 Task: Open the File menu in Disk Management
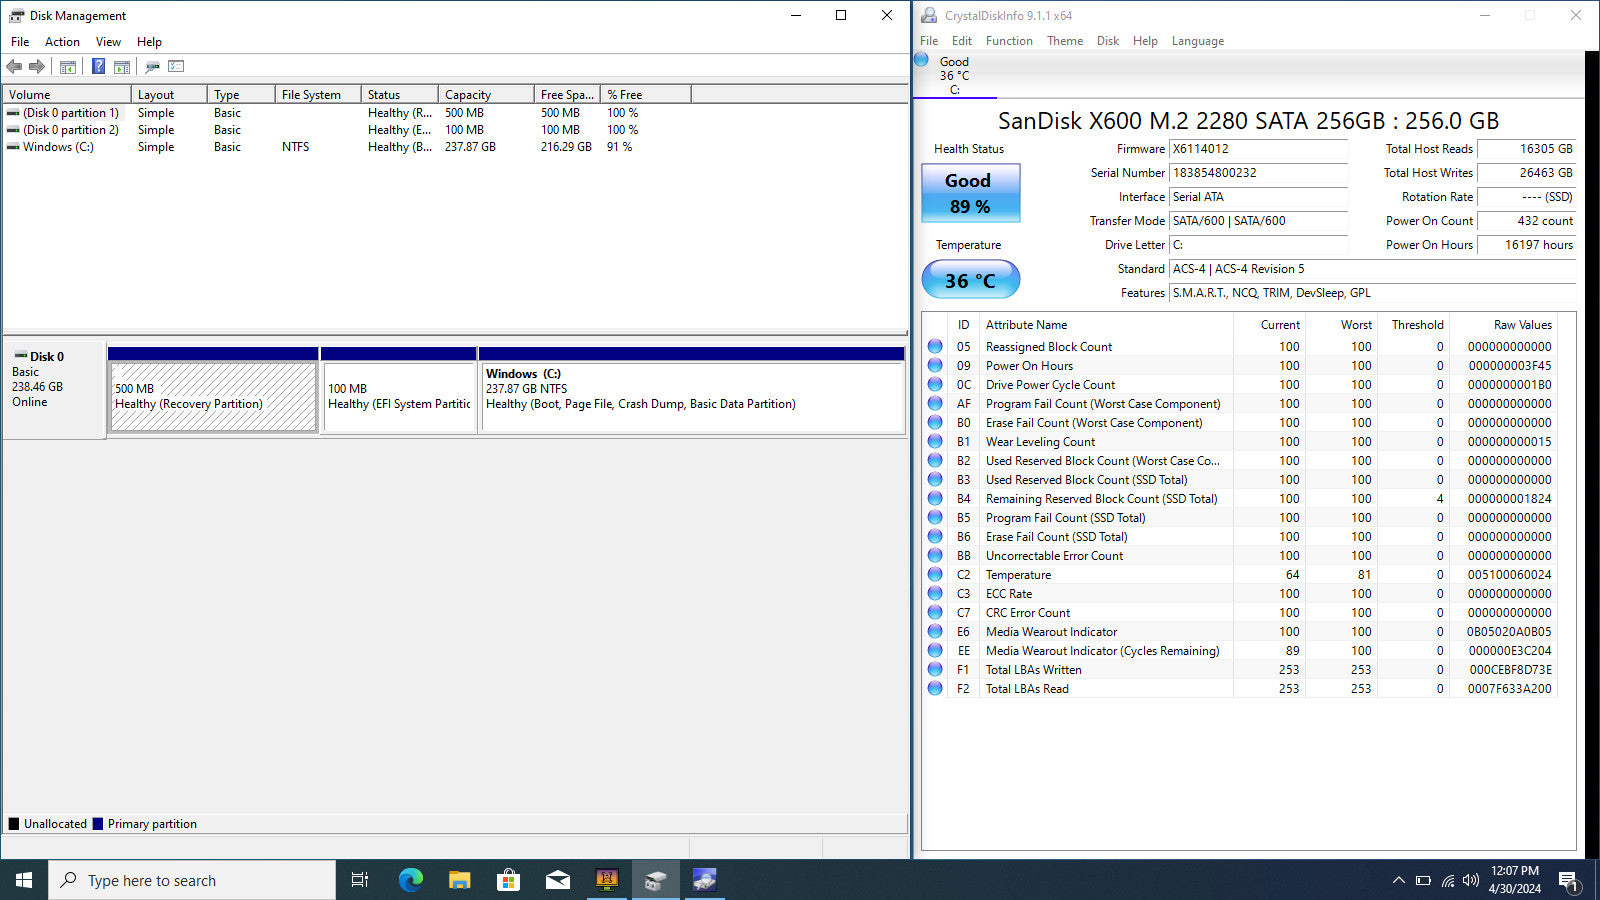(x=20, y=42)
